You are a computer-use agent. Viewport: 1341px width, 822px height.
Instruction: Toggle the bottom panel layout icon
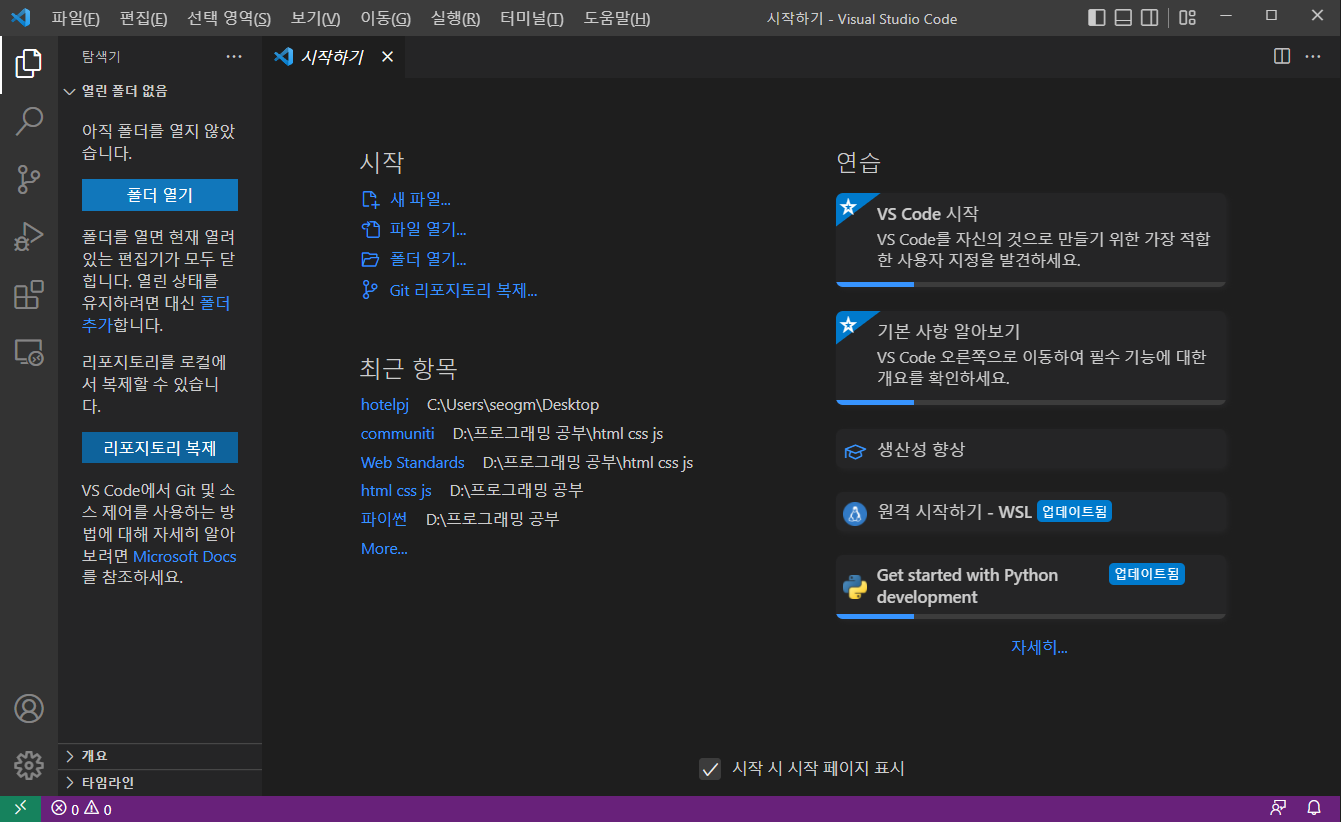coord(1124,18)
